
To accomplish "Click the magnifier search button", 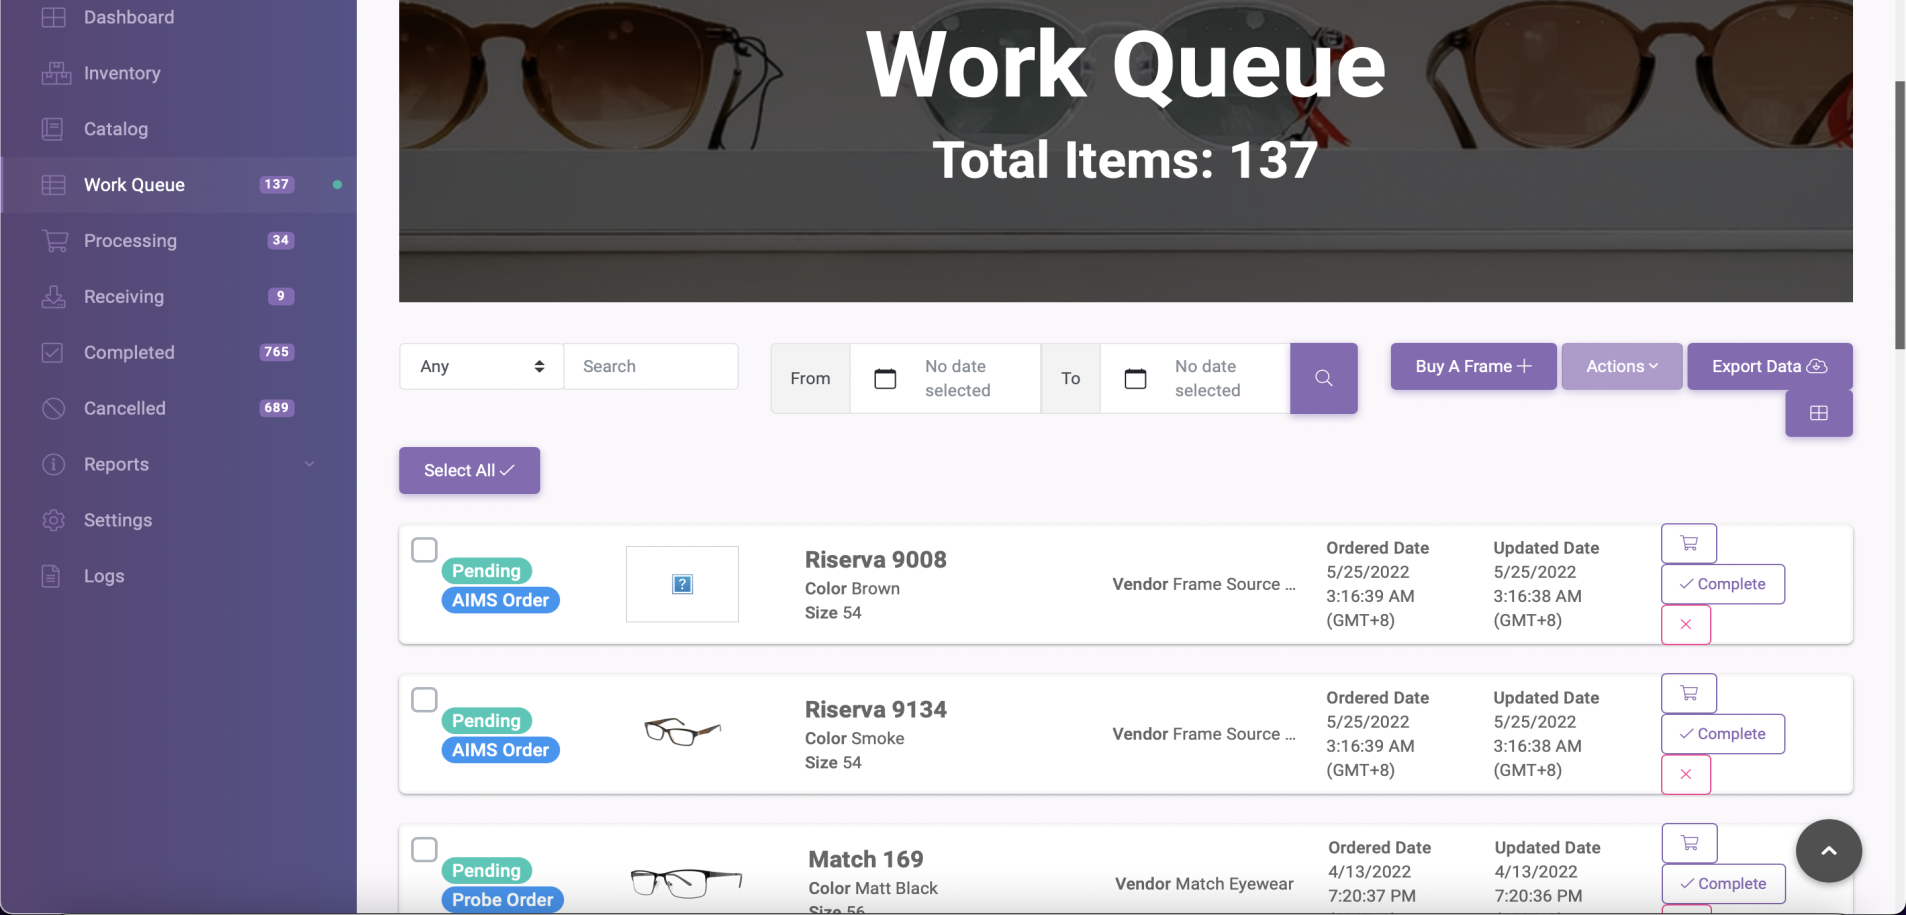I will [1323, 378].
